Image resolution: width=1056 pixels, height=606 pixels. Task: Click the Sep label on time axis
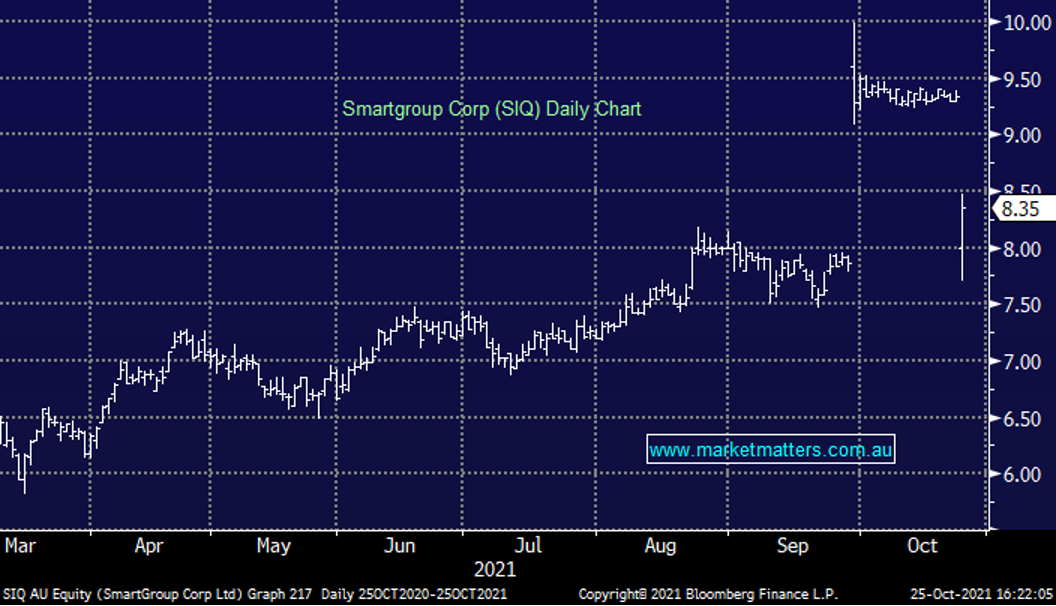click(x=792, y=546)
